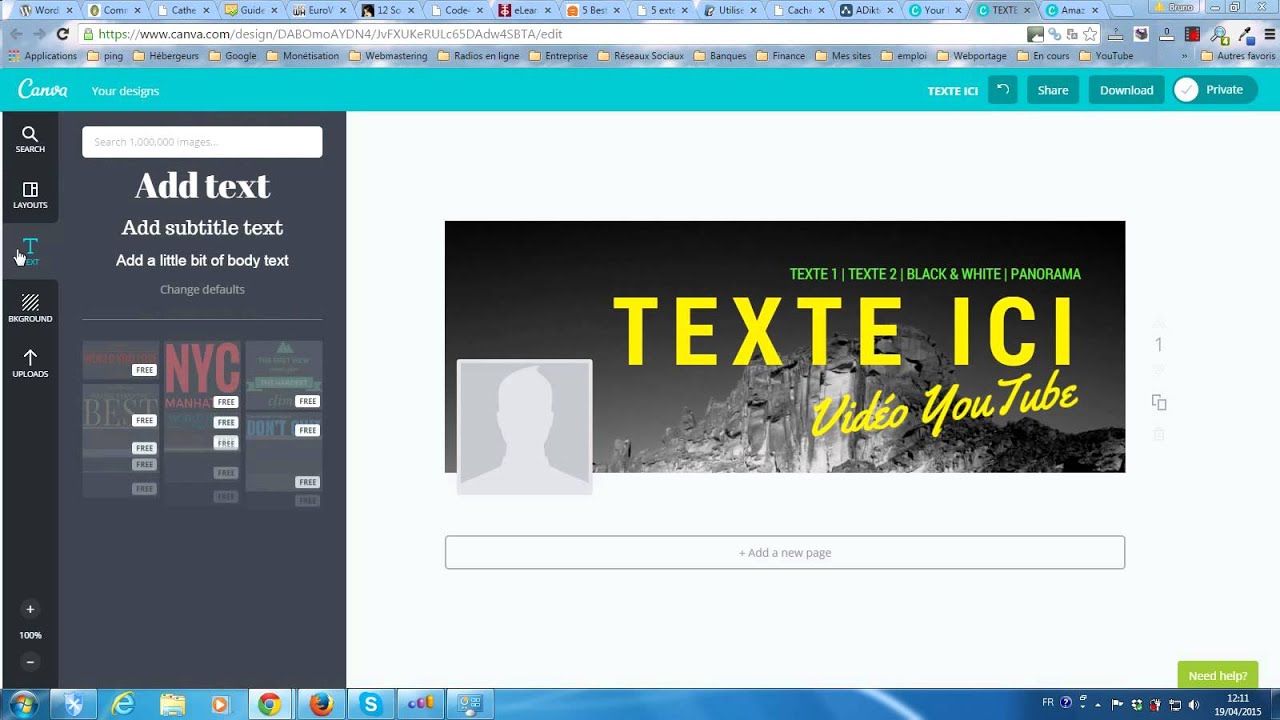Open the media player taskbar icon
The height and width of the screenshot is (720, 1280).
point(220,705)
